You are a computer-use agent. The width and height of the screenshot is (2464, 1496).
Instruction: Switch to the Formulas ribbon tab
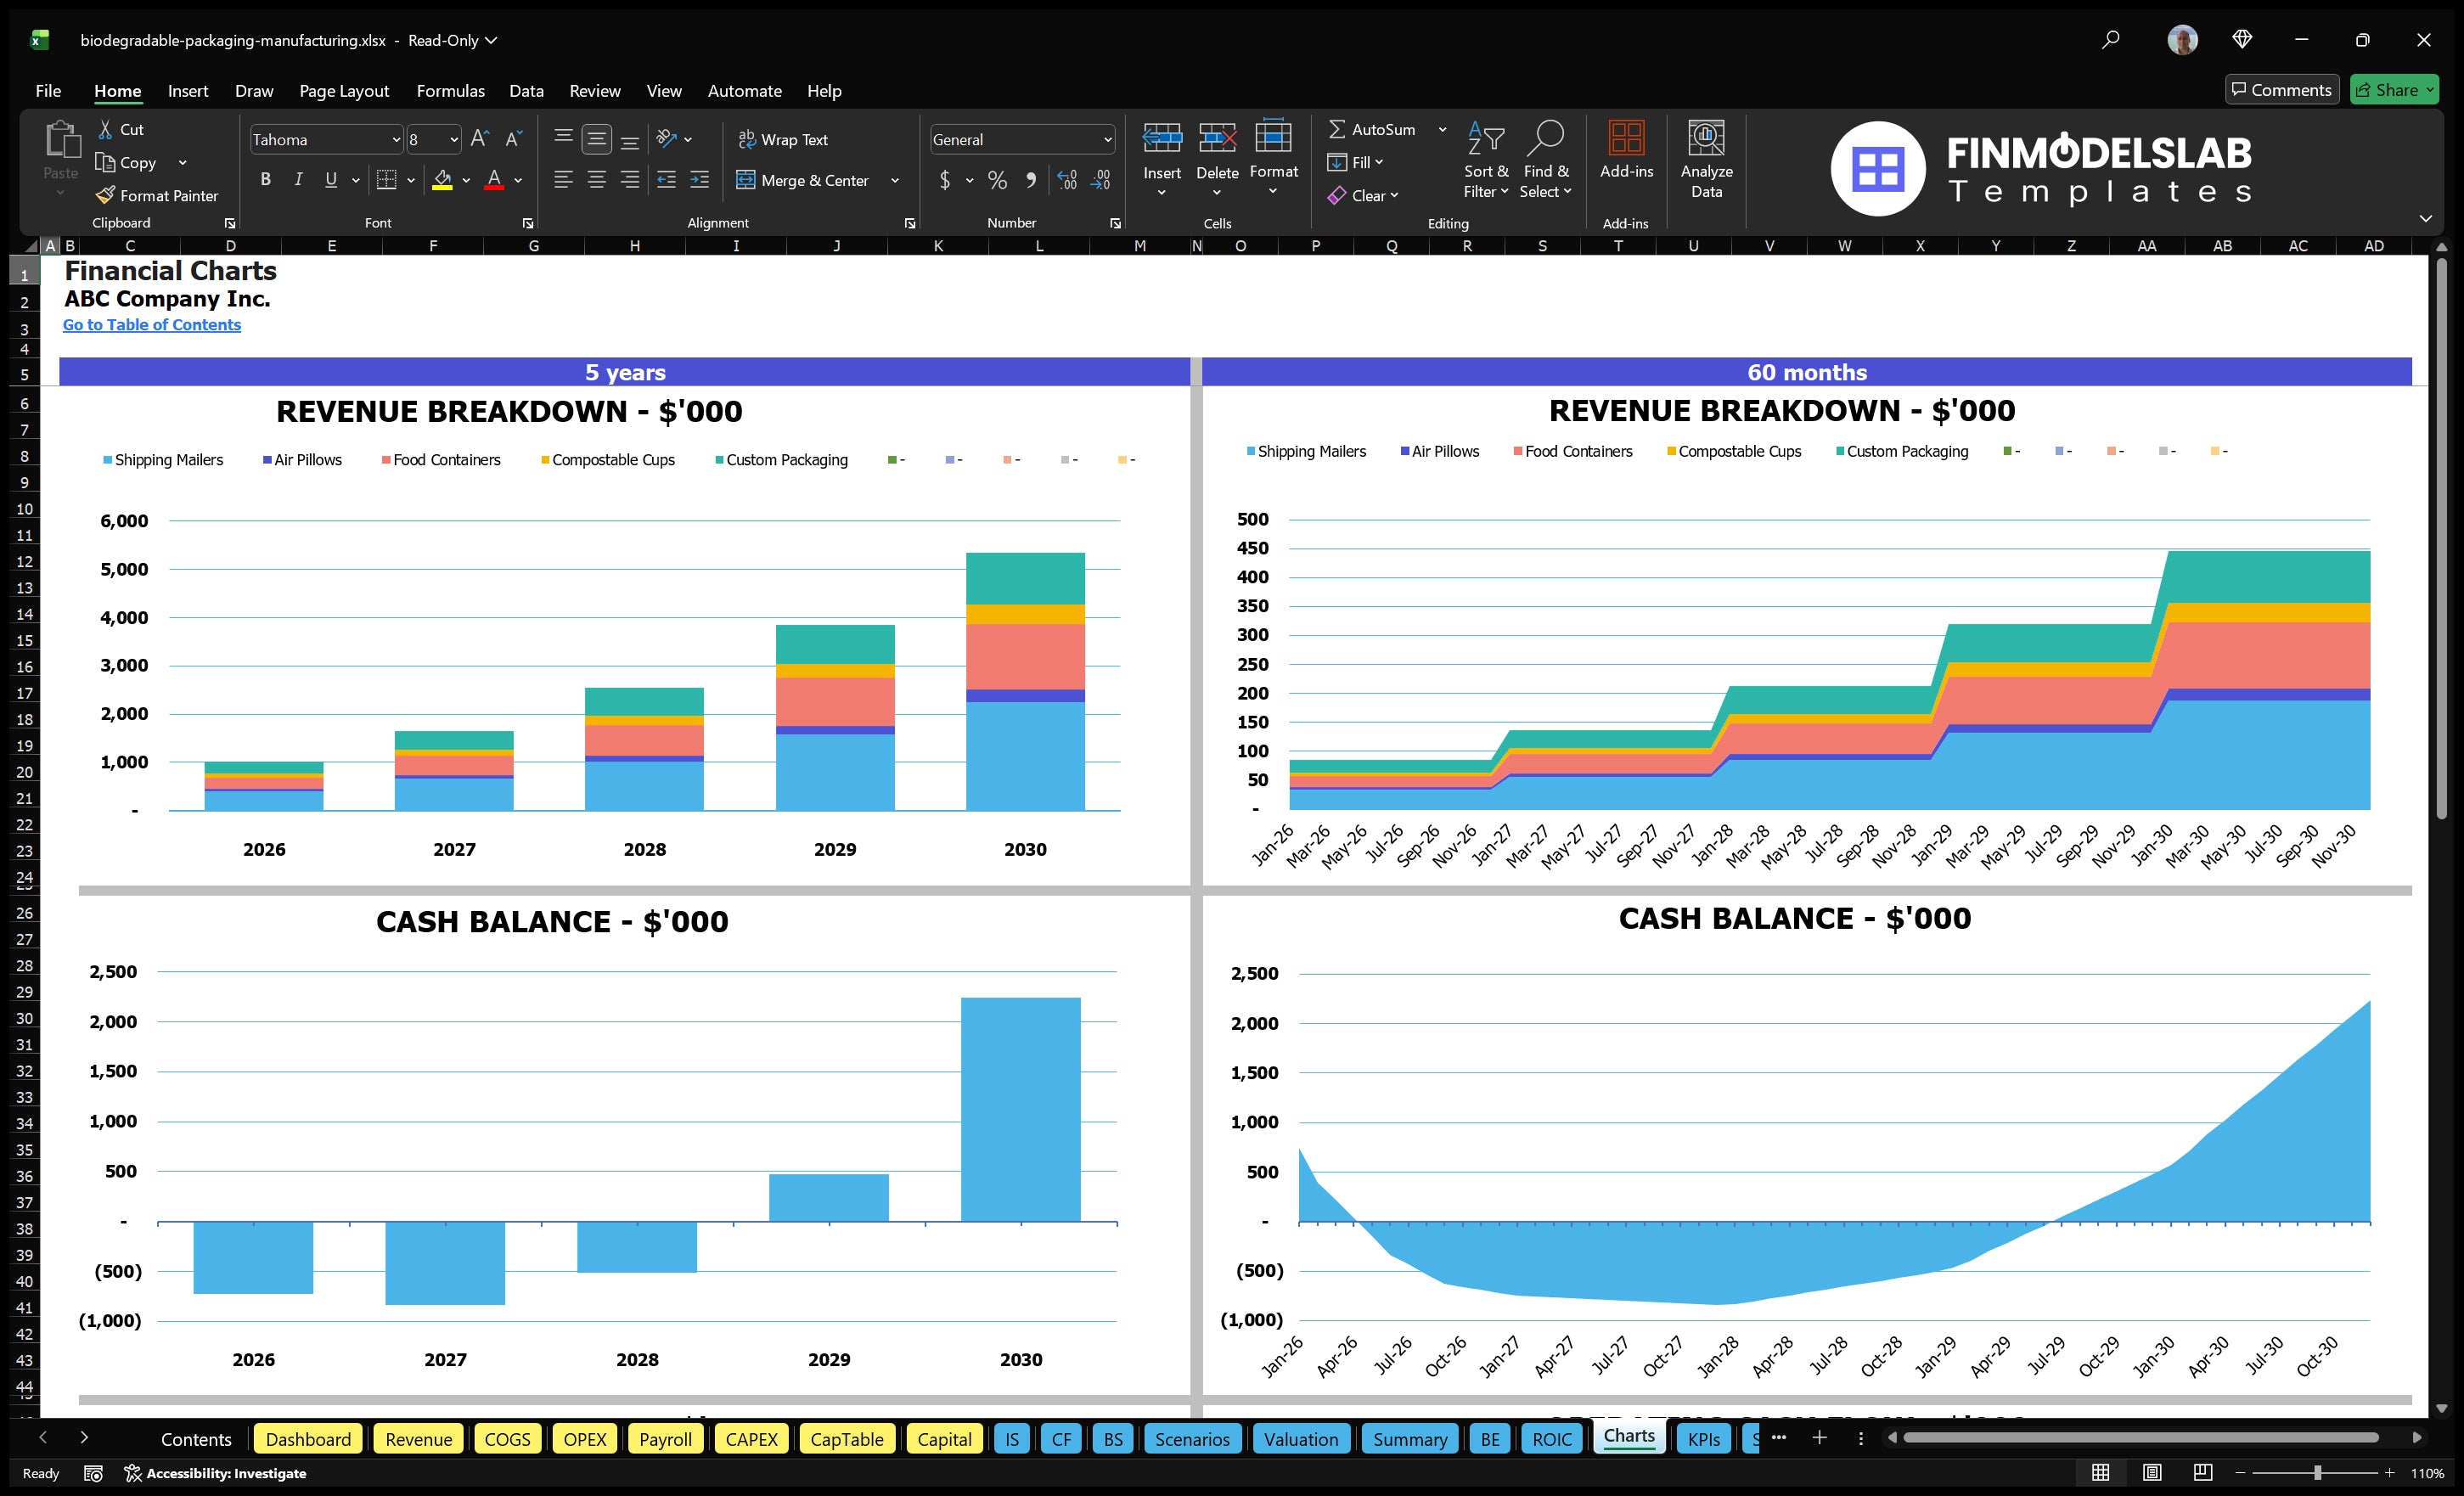[x=450, y=90]
